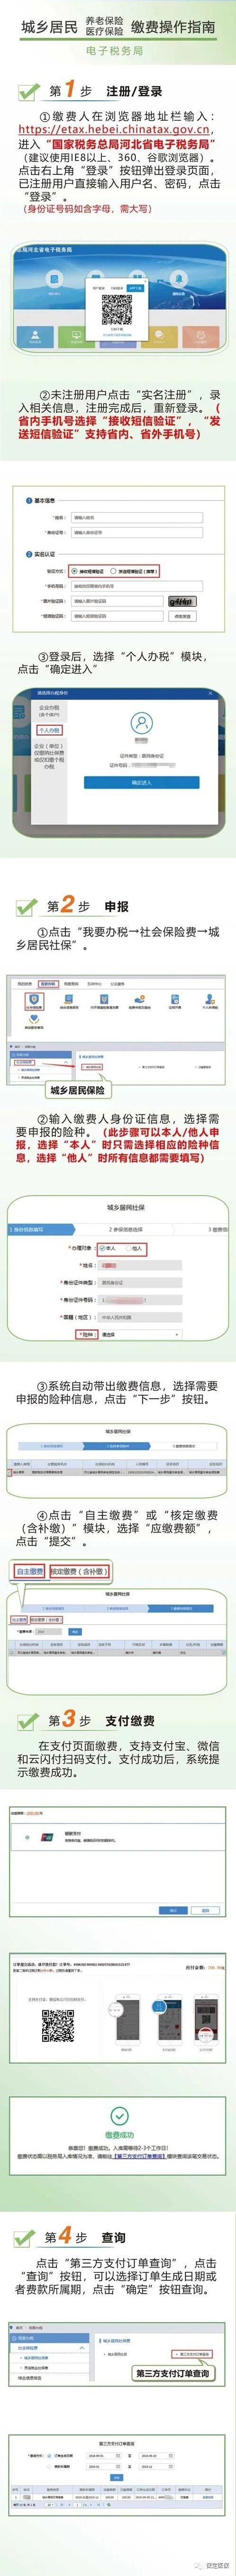Expand the 身份证件类型 dropdown

coord(140,1282)
